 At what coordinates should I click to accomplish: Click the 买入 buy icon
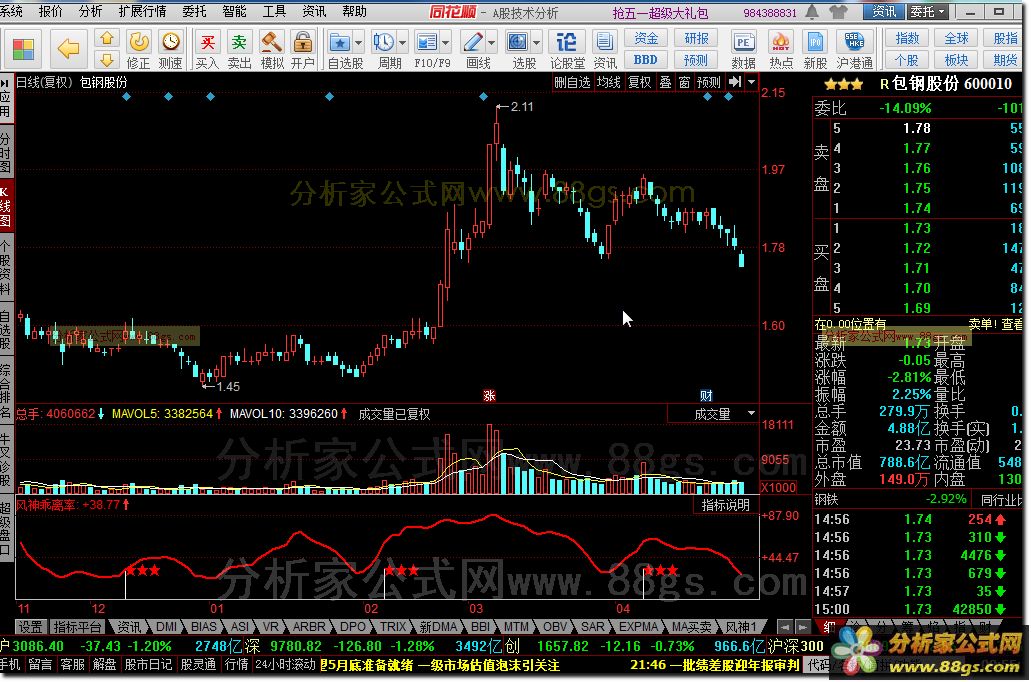coord(207,49)
